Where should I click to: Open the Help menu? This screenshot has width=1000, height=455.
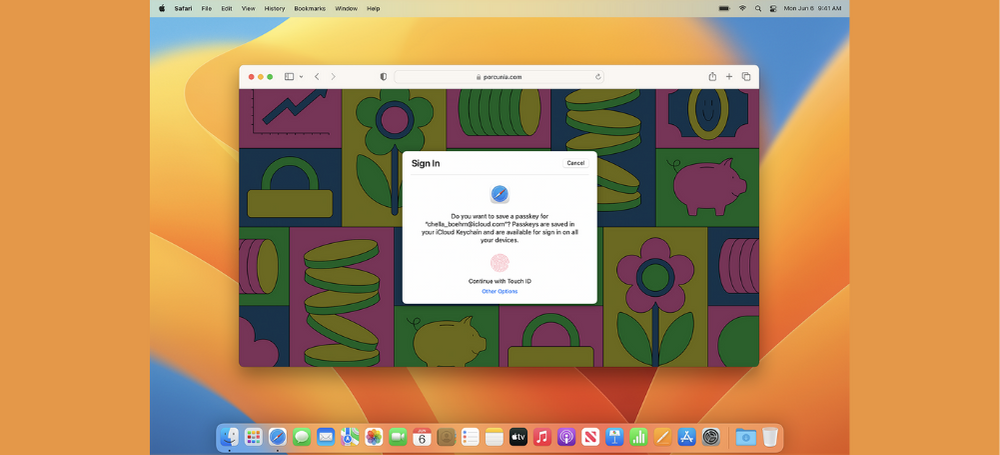[373, 8]
